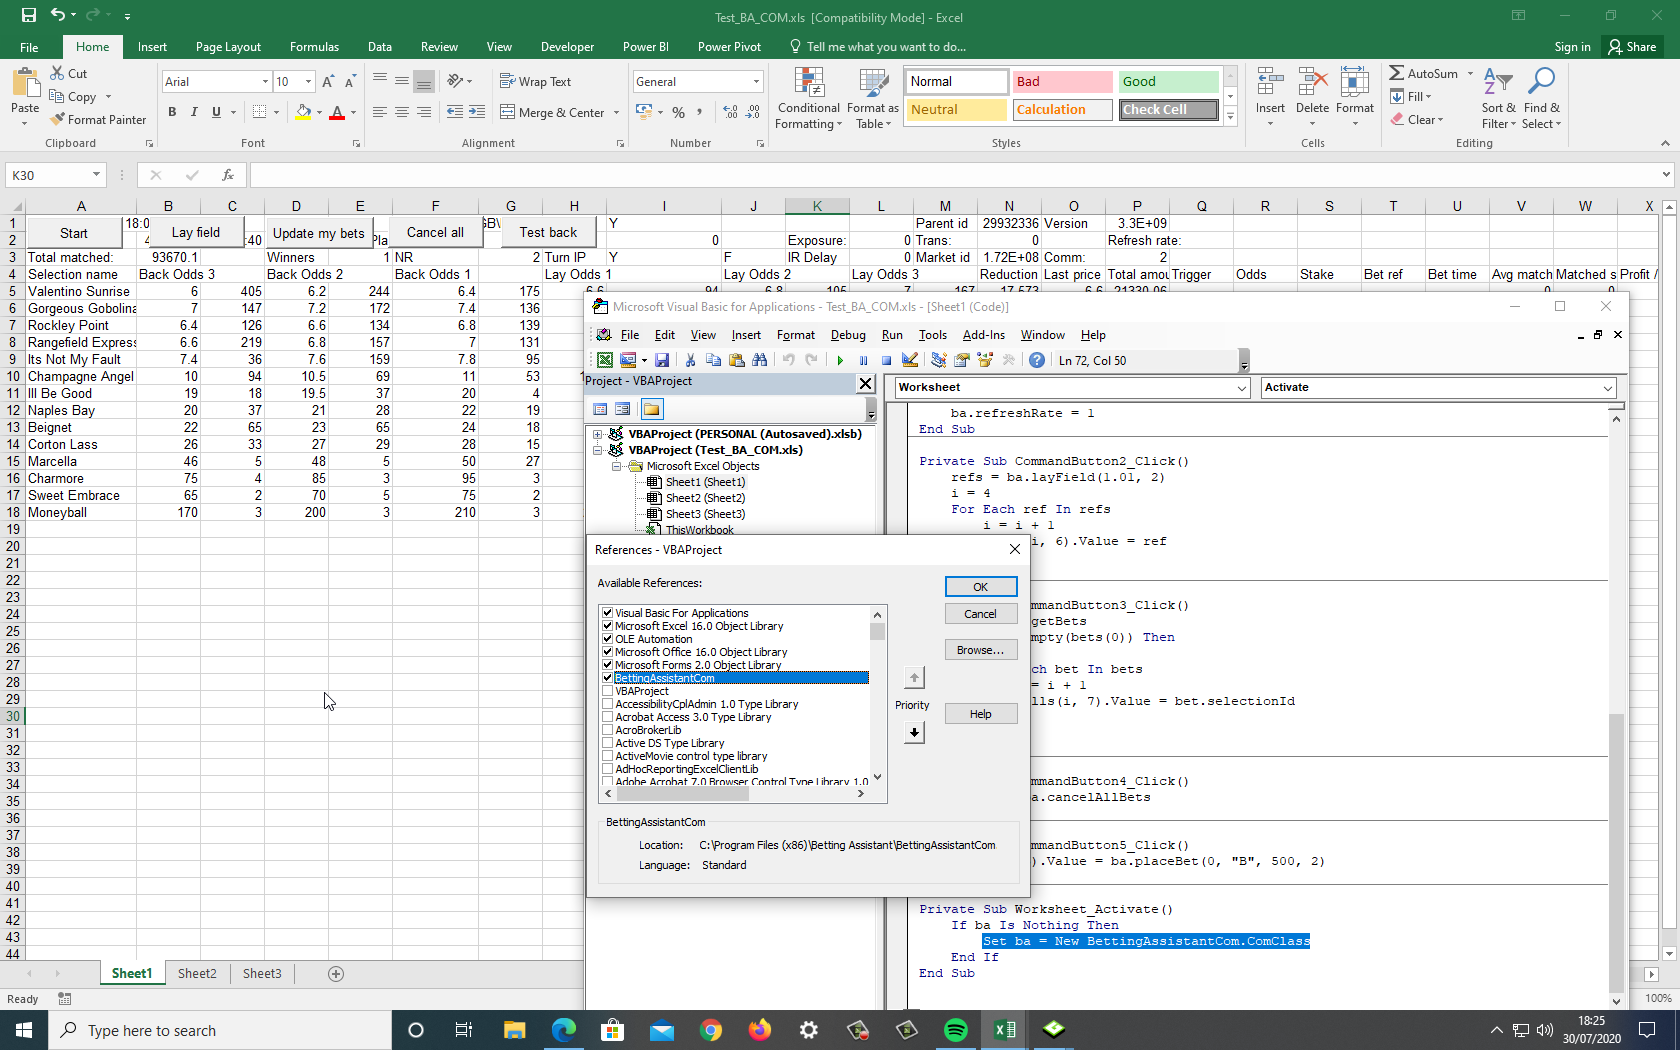Collapse Microsoft Excel Objects folder node
This screenshot has width=1680, height=1050.
point(615,466)
